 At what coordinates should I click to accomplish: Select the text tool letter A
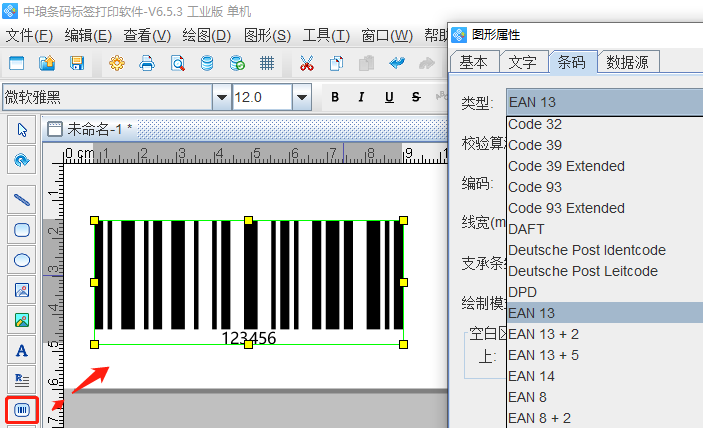pos(22,350)
